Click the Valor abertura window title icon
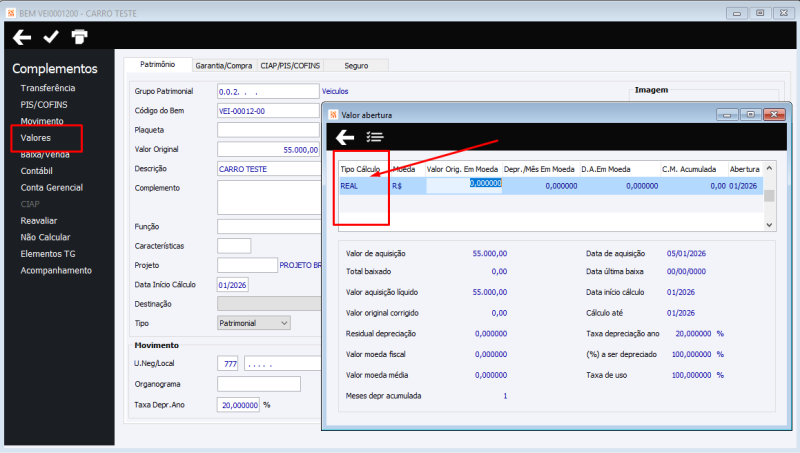 pos(334,115)
